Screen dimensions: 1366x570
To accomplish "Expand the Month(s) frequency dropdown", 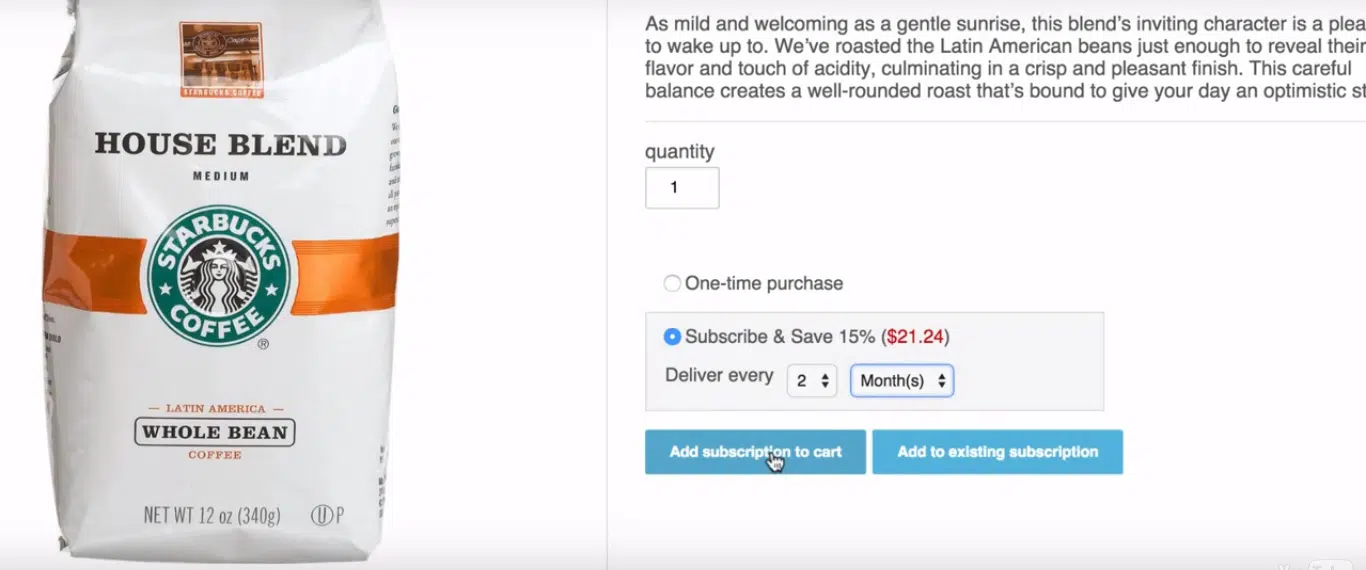I will point(901,381).
